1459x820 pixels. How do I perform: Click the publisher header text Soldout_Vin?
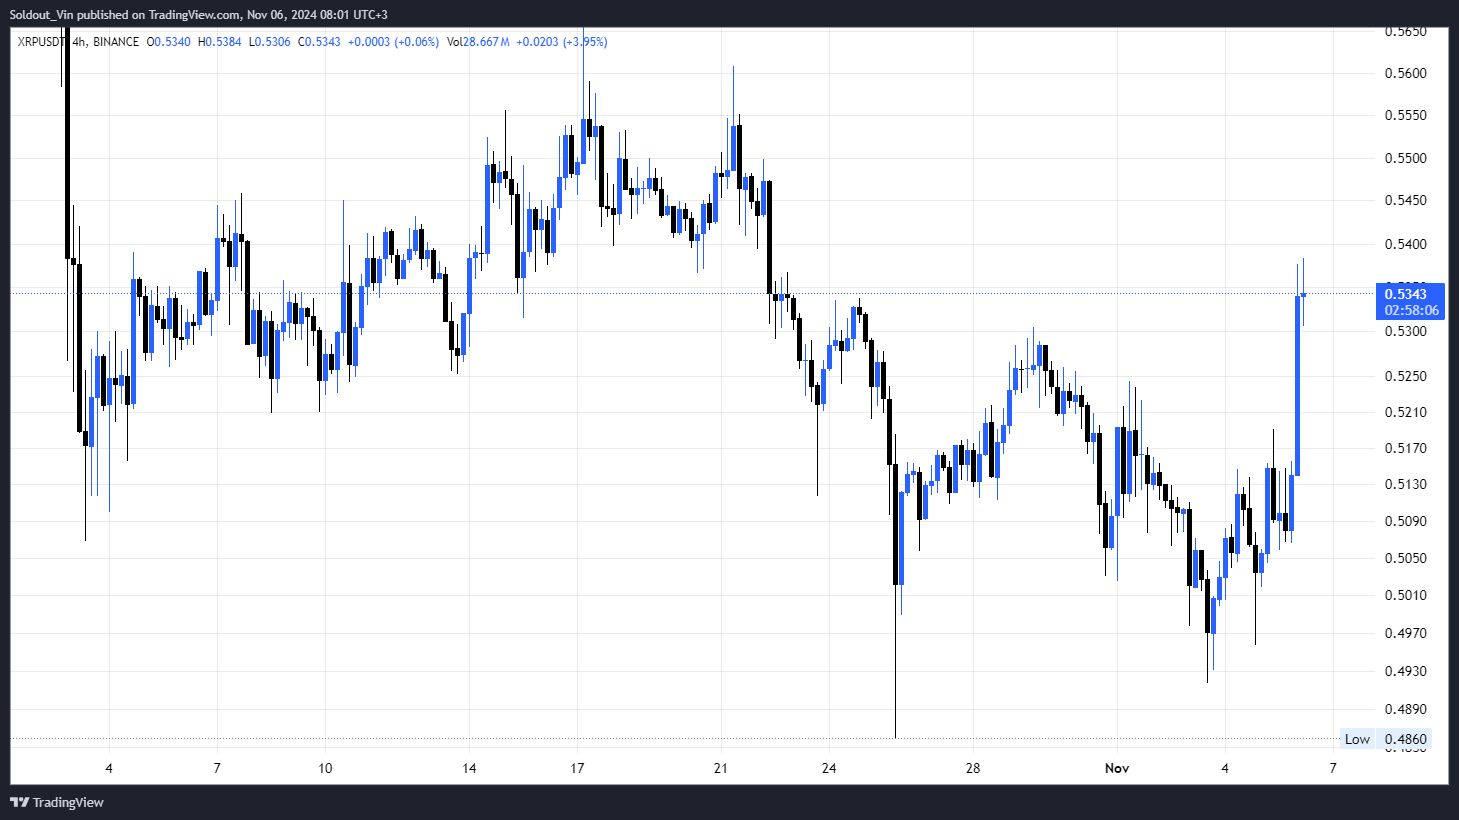tap(41, 15)
